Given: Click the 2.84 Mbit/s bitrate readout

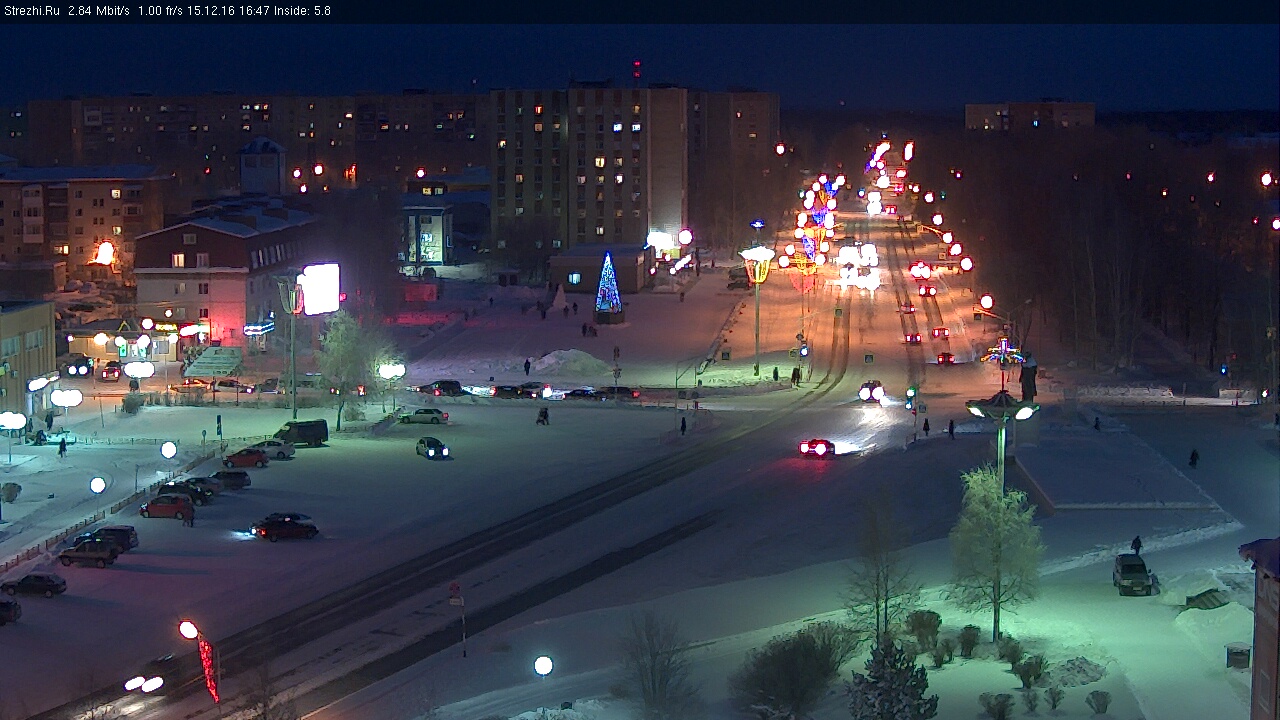Looking at the screenshot, I should tap(99, 11).
